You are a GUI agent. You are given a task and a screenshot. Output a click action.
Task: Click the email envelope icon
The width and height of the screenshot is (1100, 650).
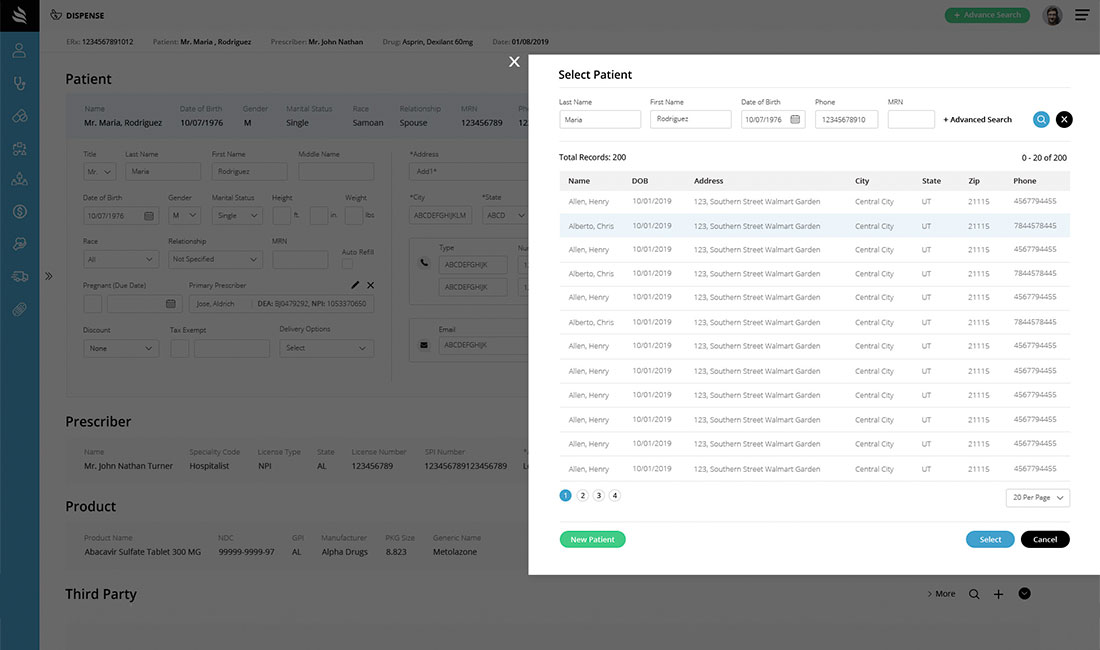pyautogui.click(x=424, y=345)
